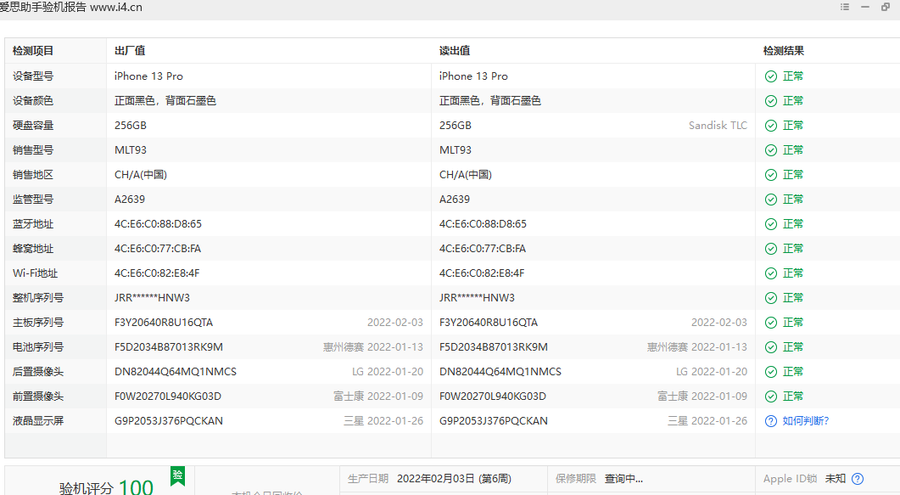
Task: Click read value CH/A(中国)
Action: pyautogui.click(x=465, y=175)
